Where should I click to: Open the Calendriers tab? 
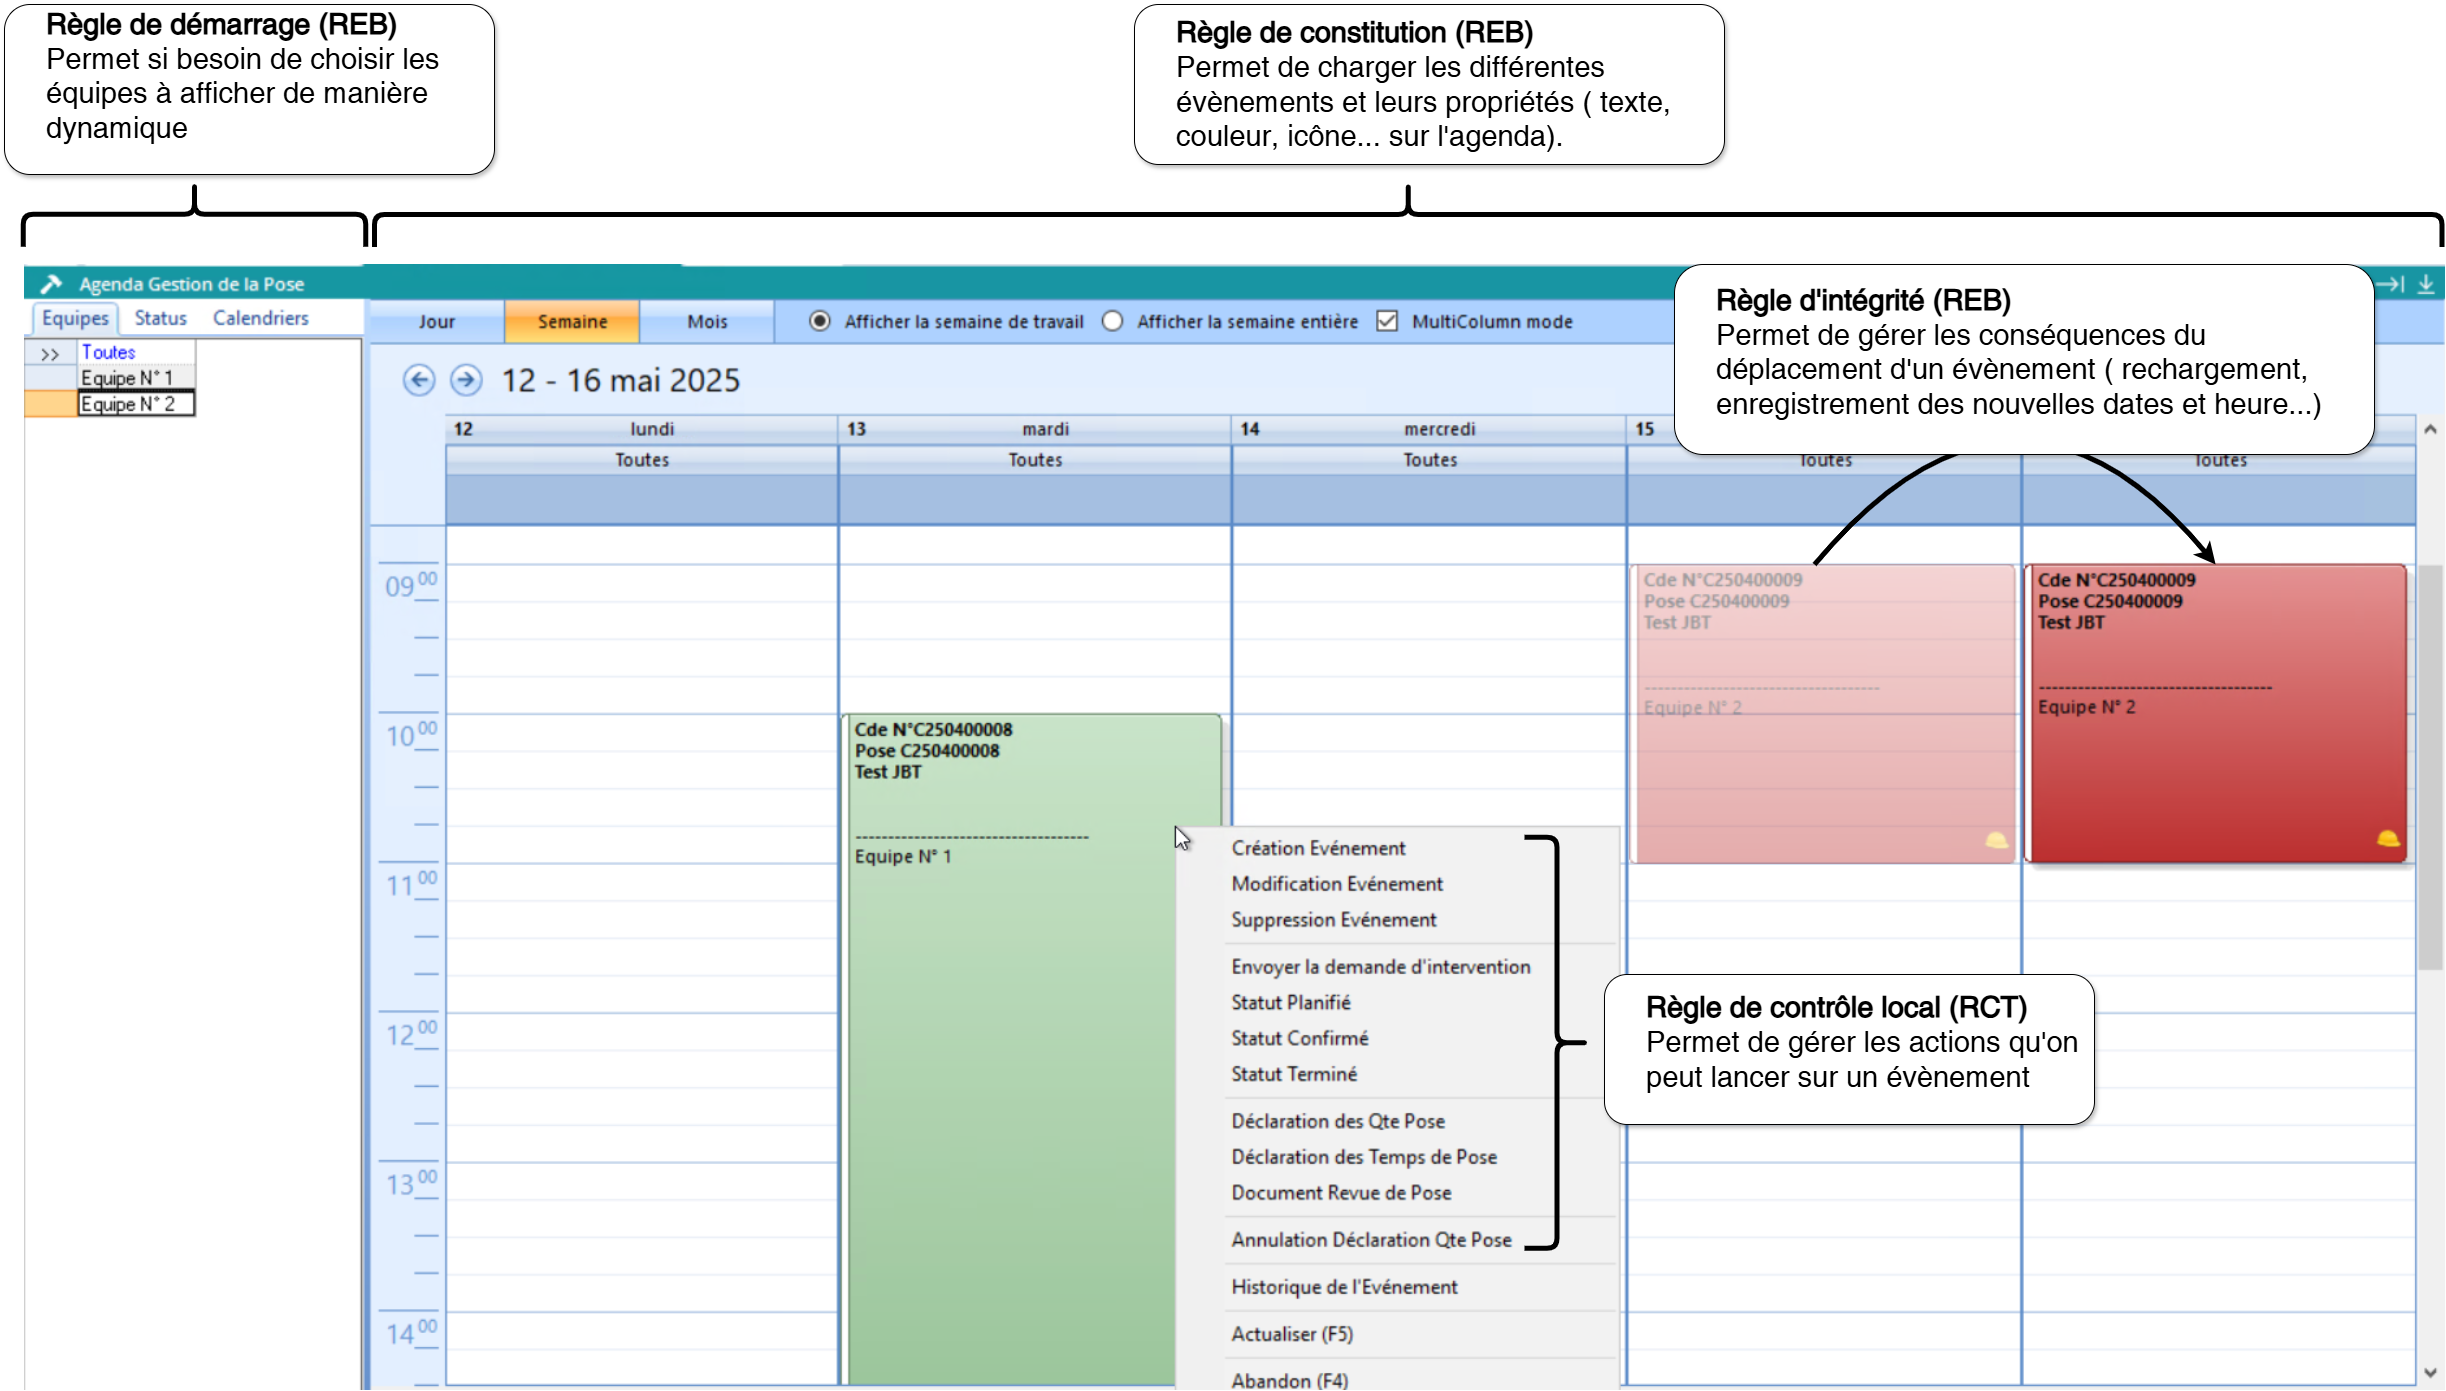pos(261,318)
